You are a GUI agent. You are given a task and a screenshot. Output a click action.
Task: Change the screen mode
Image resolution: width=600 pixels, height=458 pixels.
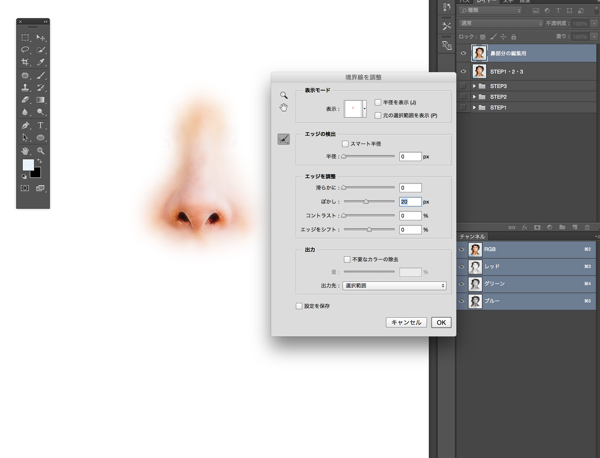click(40, 188)
